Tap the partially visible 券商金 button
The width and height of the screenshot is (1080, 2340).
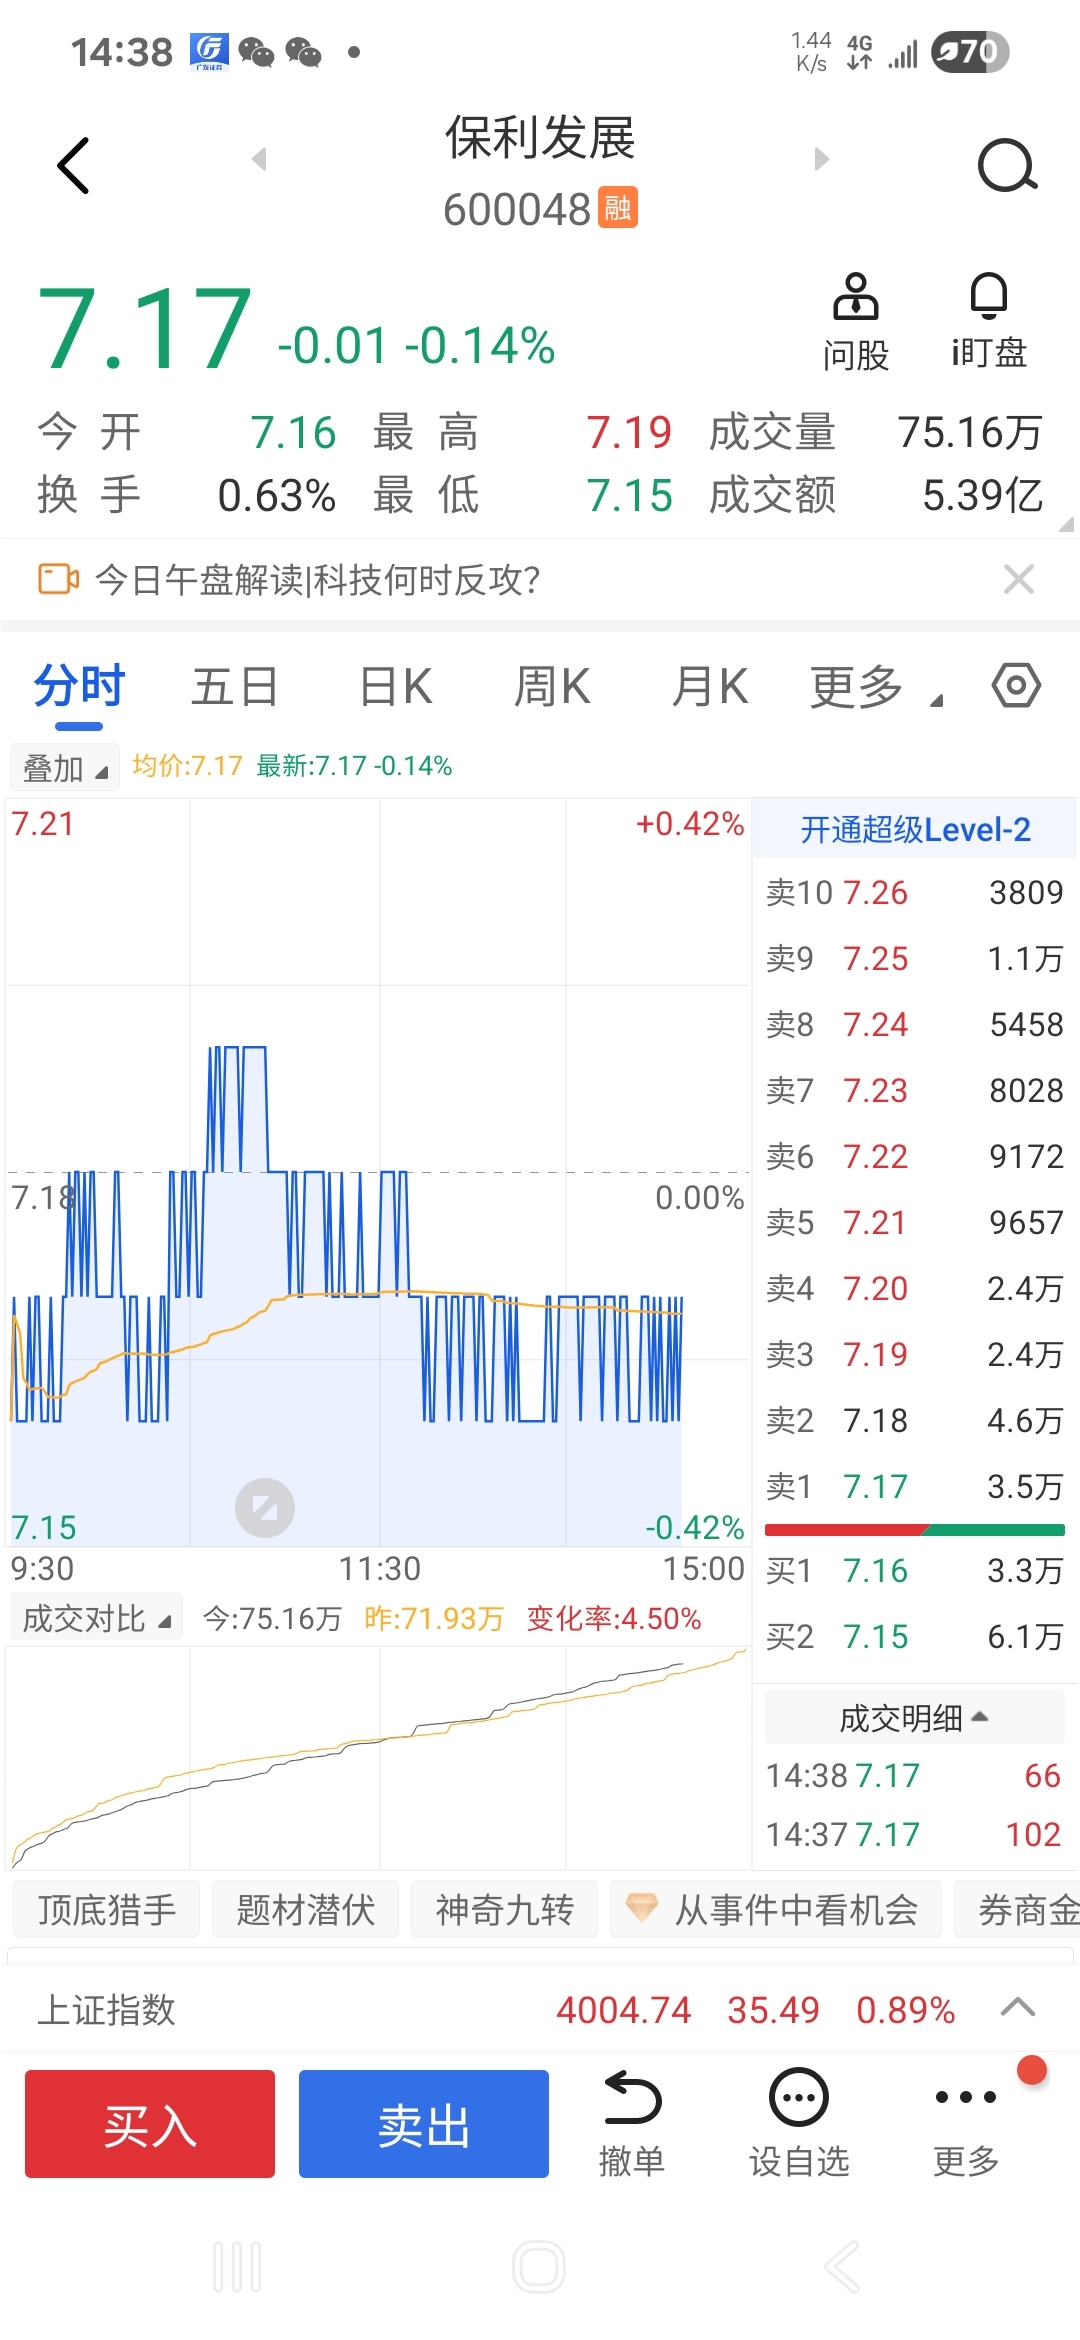coord(1017,1909)
